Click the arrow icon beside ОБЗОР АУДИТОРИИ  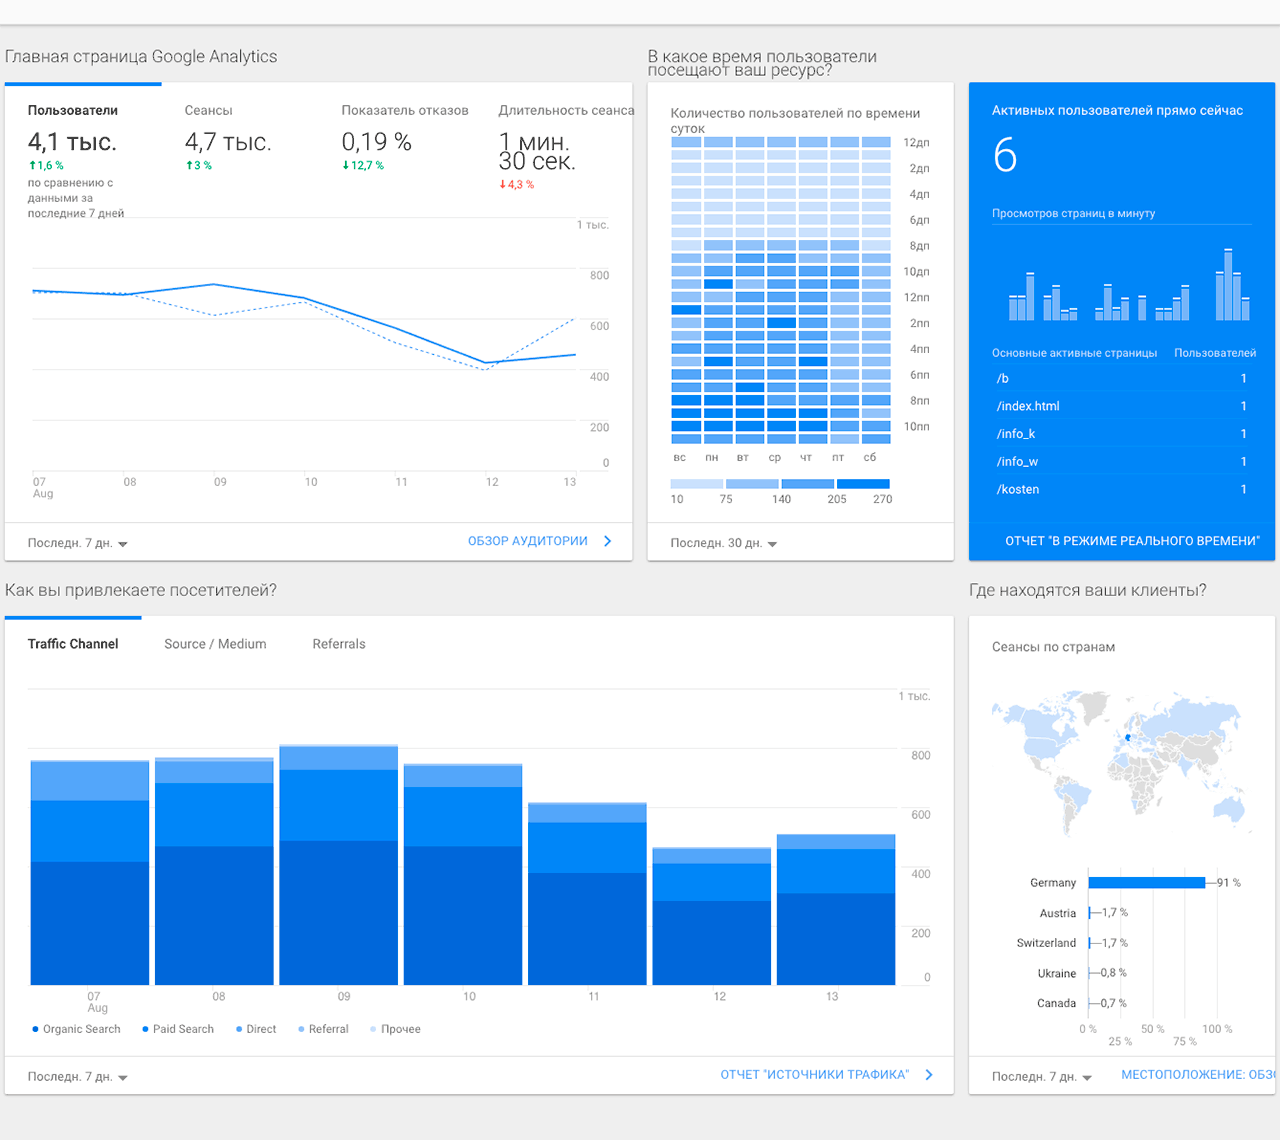pos(607,541)
